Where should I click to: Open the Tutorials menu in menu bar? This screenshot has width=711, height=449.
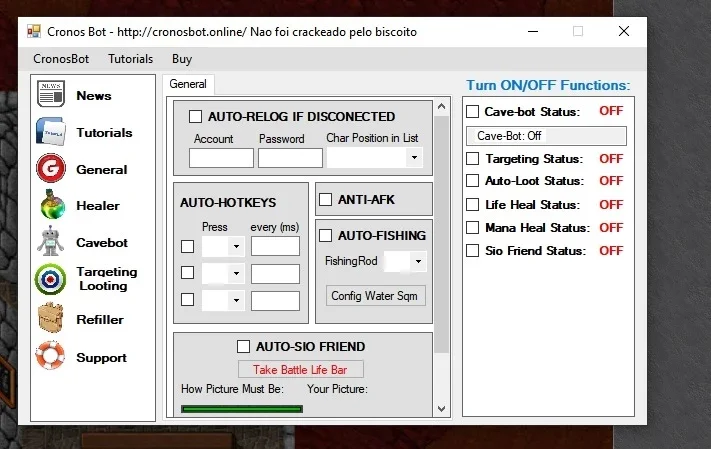[x=131, y=59]
